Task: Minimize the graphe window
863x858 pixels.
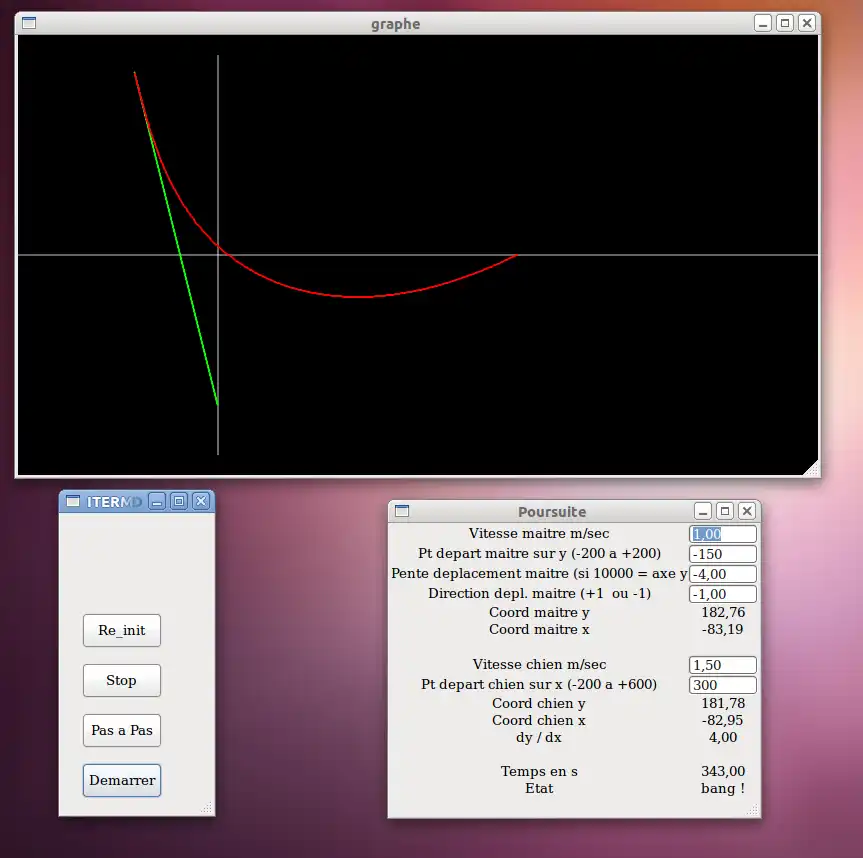Action: click(763, 23)
